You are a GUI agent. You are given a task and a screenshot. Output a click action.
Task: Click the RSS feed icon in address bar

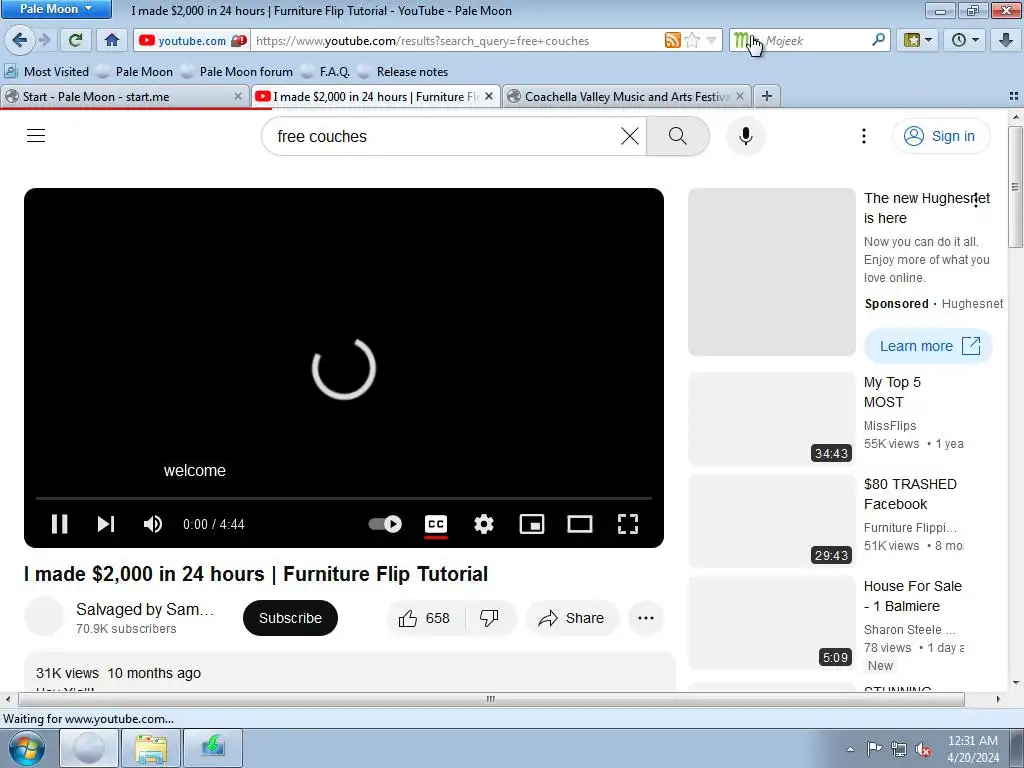click(672, 40)
